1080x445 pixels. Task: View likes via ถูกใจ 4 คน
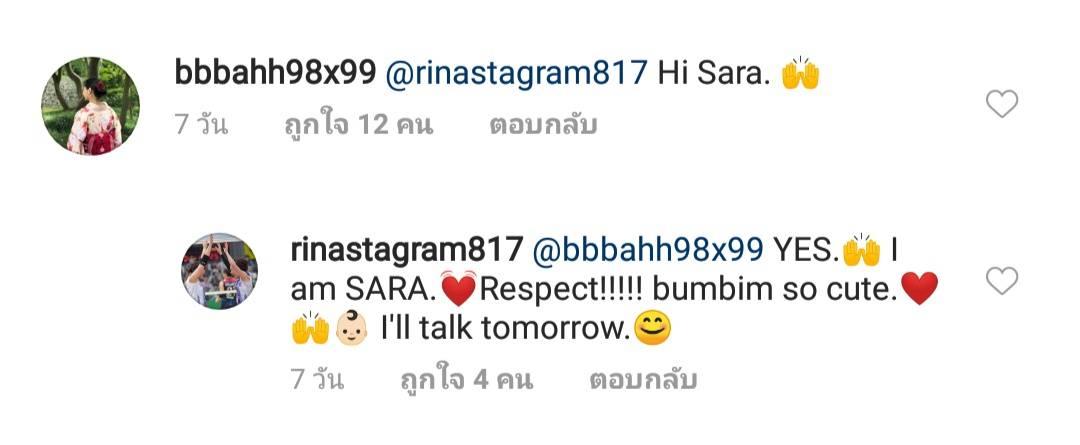466,380
